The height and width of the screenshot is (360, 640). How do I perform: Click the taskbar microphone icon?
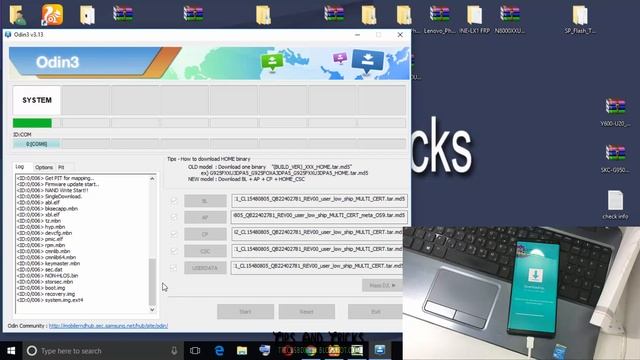174,351
